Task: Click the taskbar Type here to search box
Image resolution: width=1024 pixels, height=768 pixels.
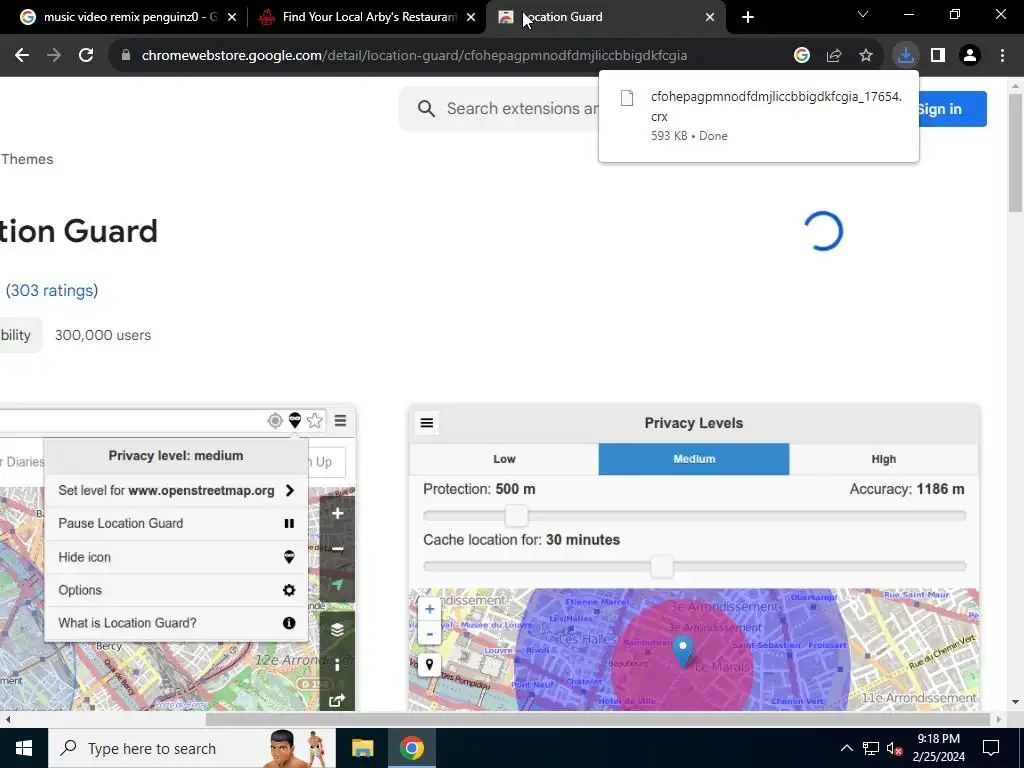Action: pos(192,748)
